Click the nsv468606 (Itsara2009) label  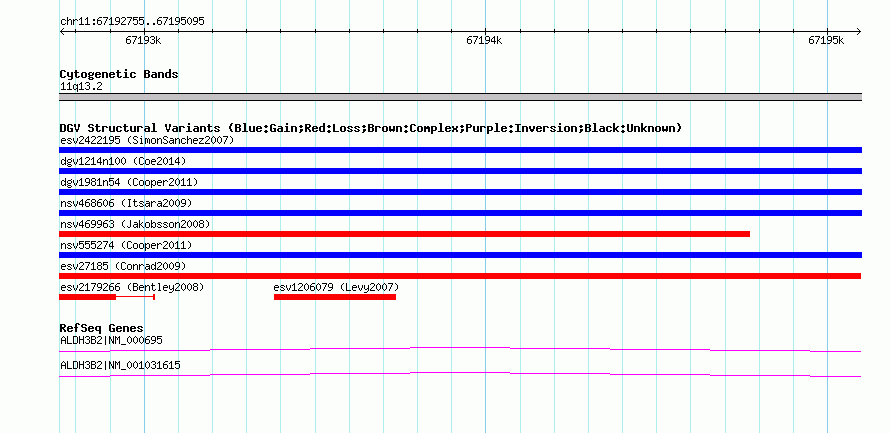(x=126, y=203)
